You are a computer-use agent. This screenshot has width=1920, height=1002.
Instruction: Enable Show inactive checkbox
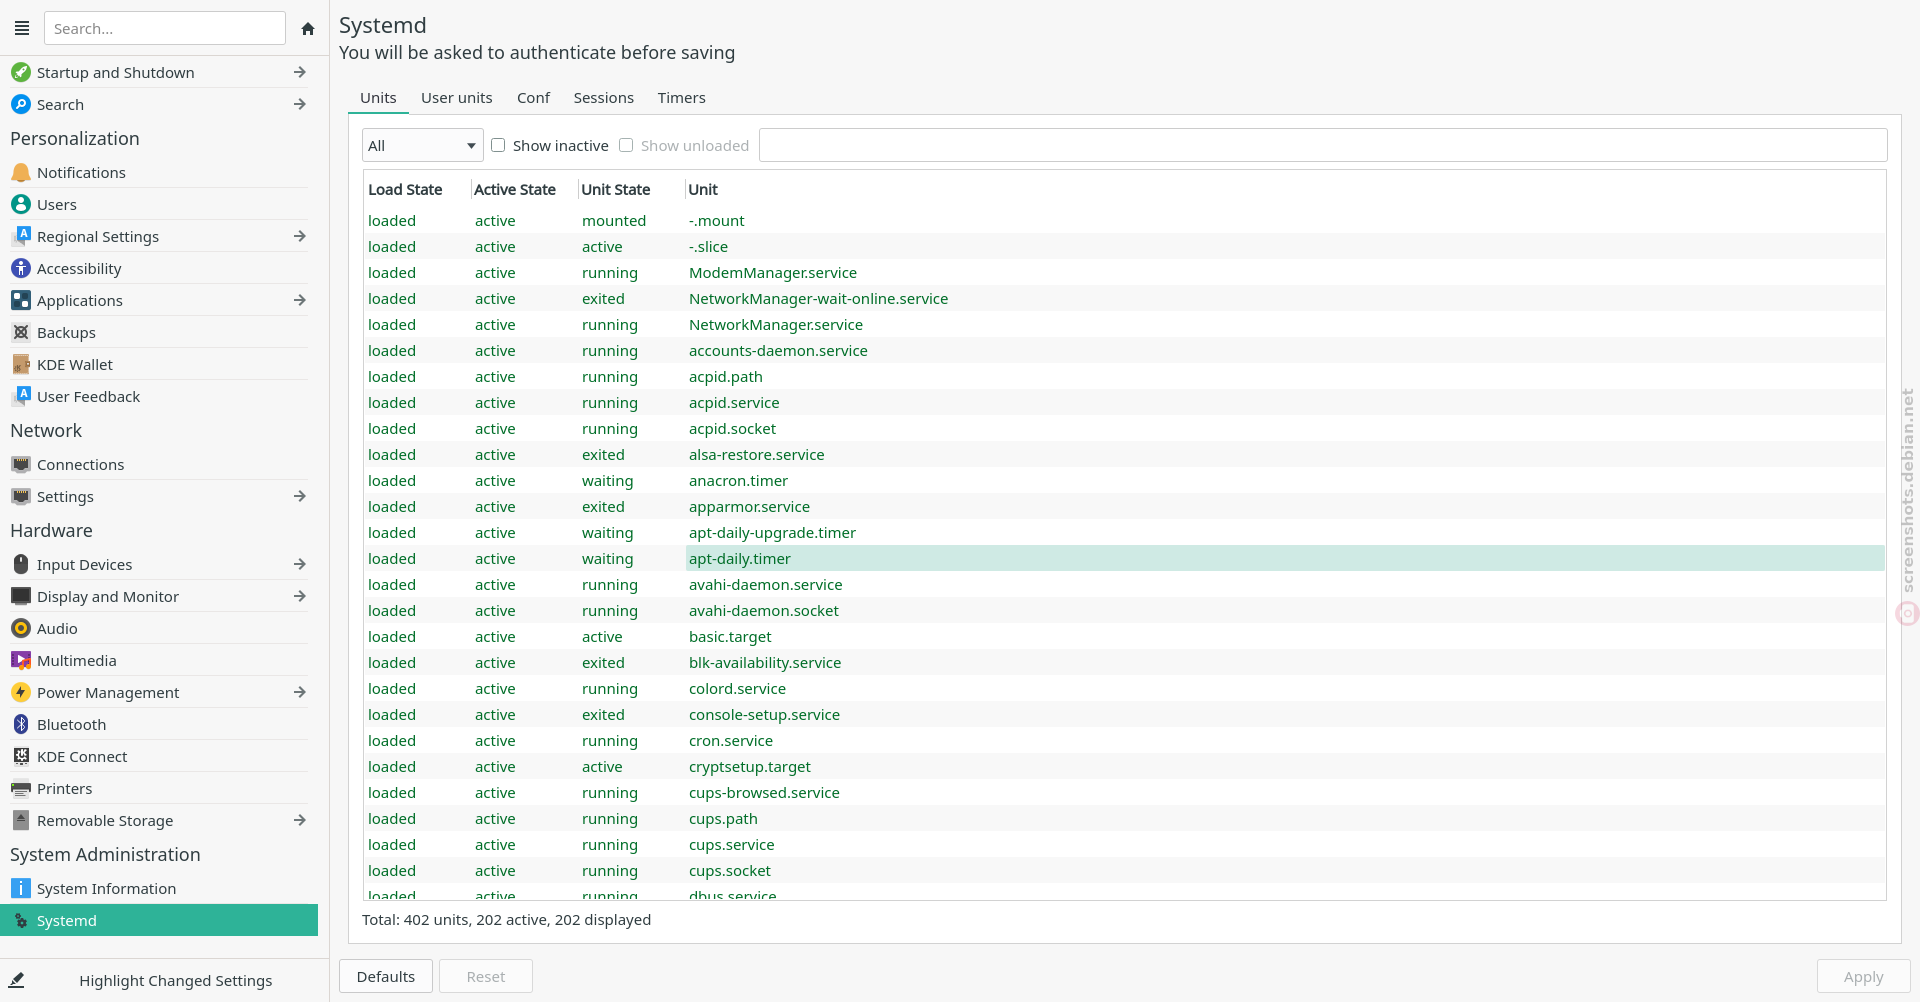coord(498,145)
